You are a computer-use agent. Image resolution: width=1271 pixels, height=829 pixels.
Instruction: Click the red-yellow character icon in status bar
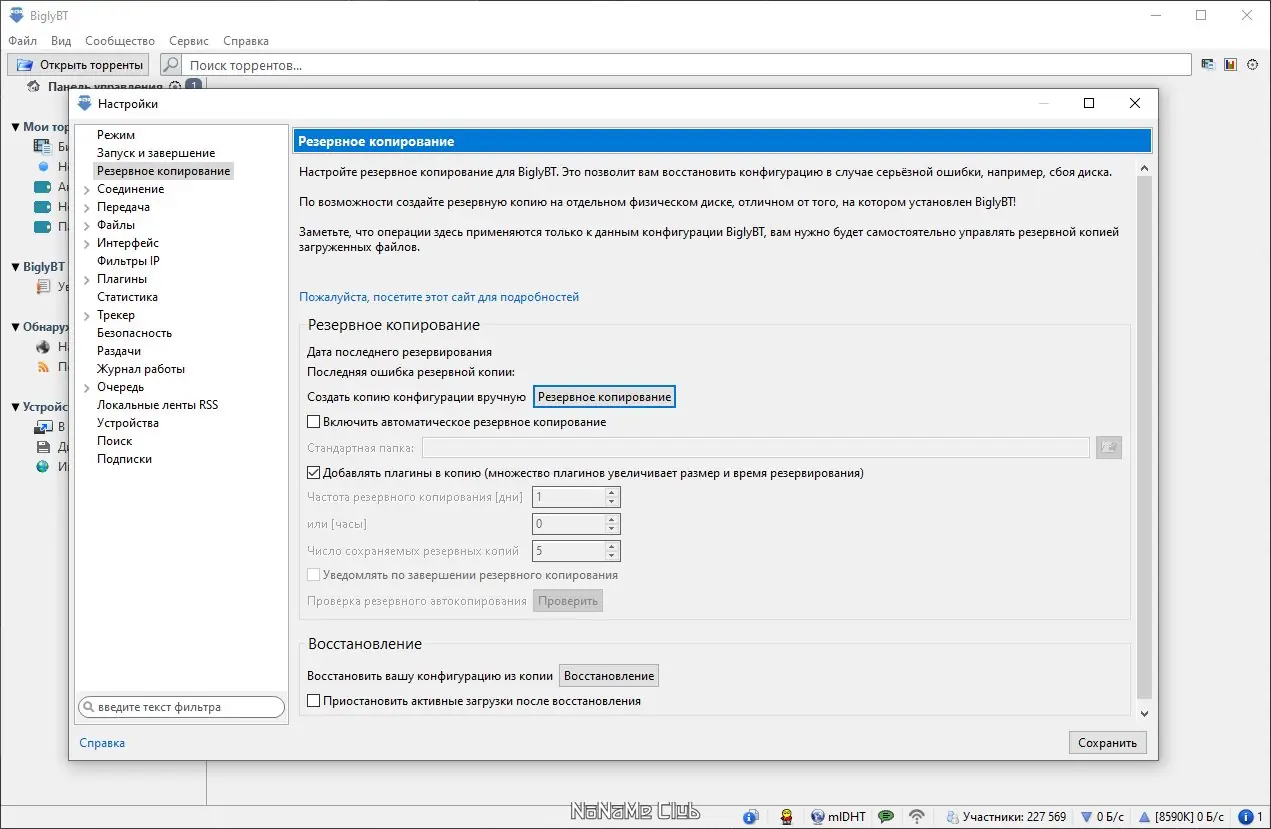788,817
